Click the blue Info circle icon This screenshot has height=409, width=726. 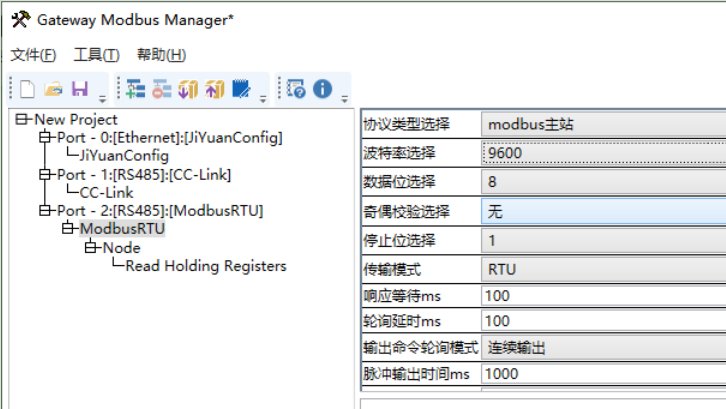(x=322, y=88)
